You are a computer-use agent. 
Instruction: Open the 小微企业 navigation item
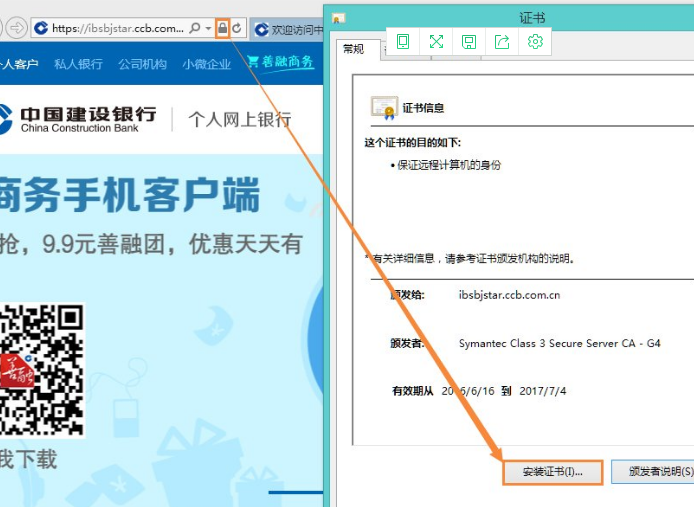pyautogui.click(x=206, y=64)
